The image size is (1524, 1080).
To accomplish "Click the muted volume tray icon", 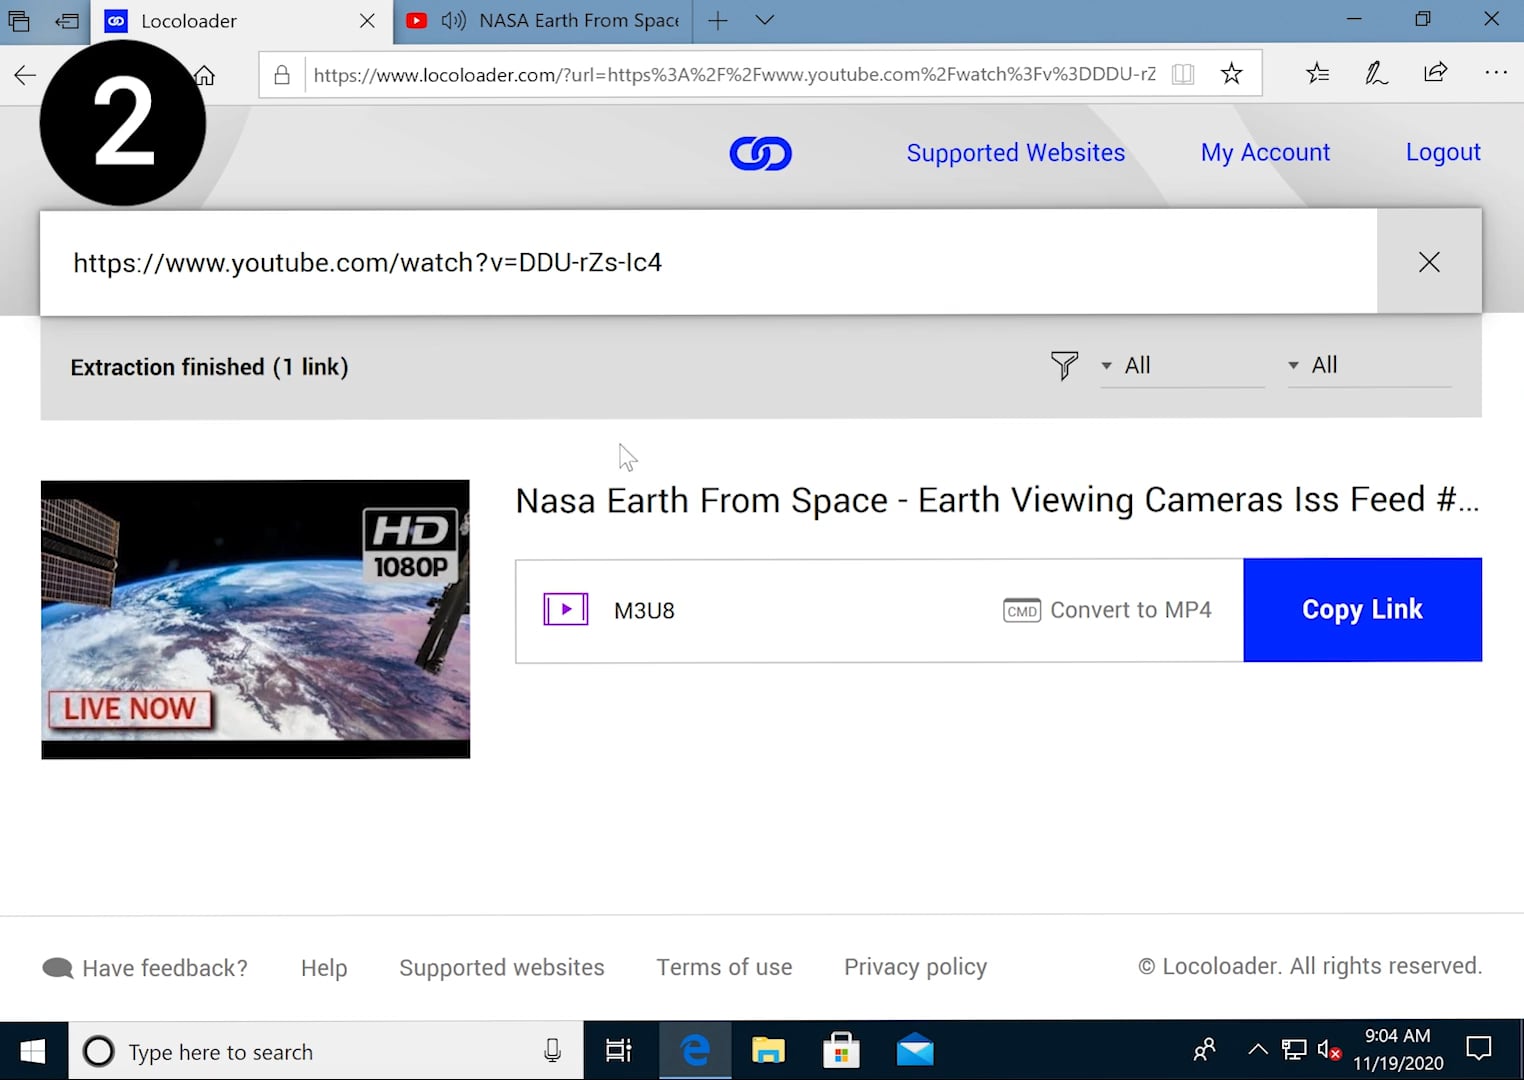I will coord(1329,1050).
